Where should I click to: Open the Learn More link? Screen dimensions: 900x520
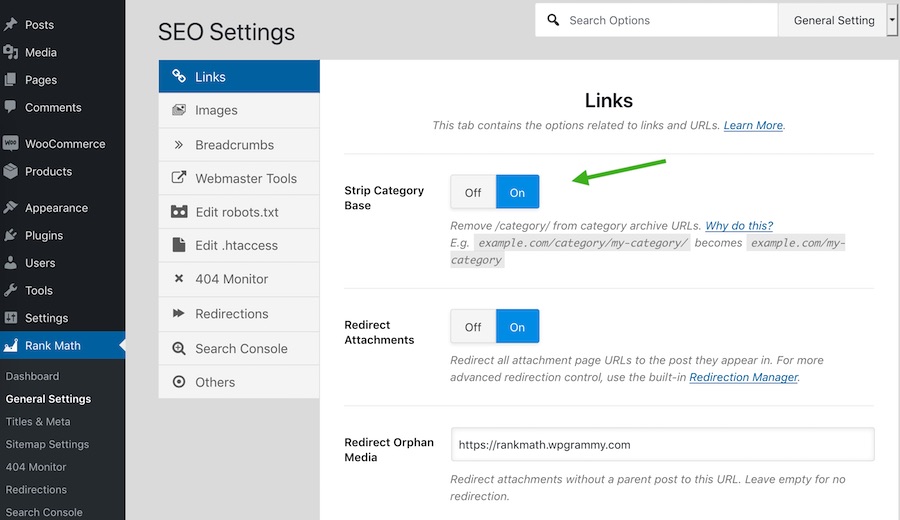753,125
